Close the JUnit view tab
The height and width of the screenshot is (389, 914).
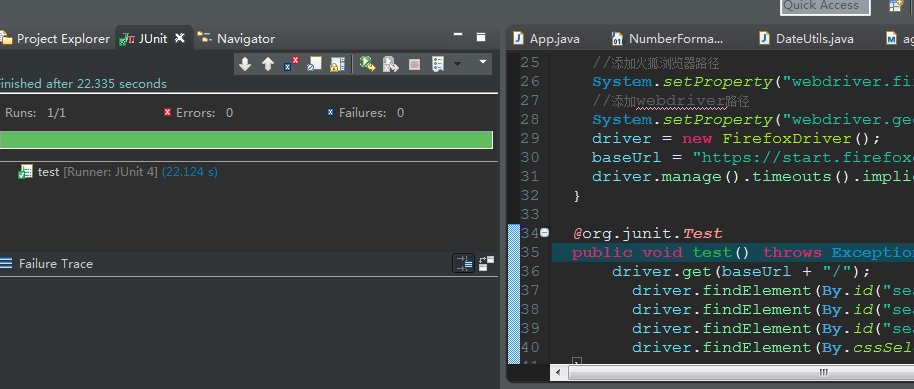[180, 38]
